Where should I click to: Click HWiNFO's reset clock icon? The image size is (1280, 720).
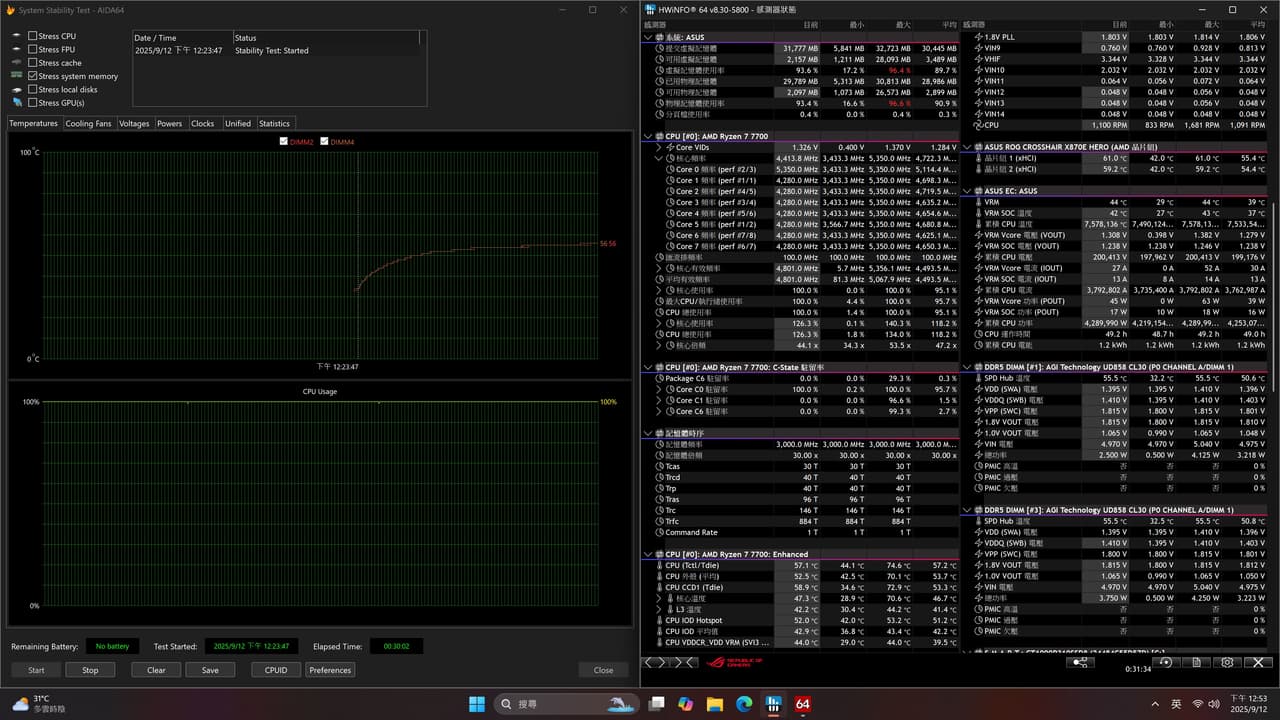pyautogui.click(x=1166, y=662)
